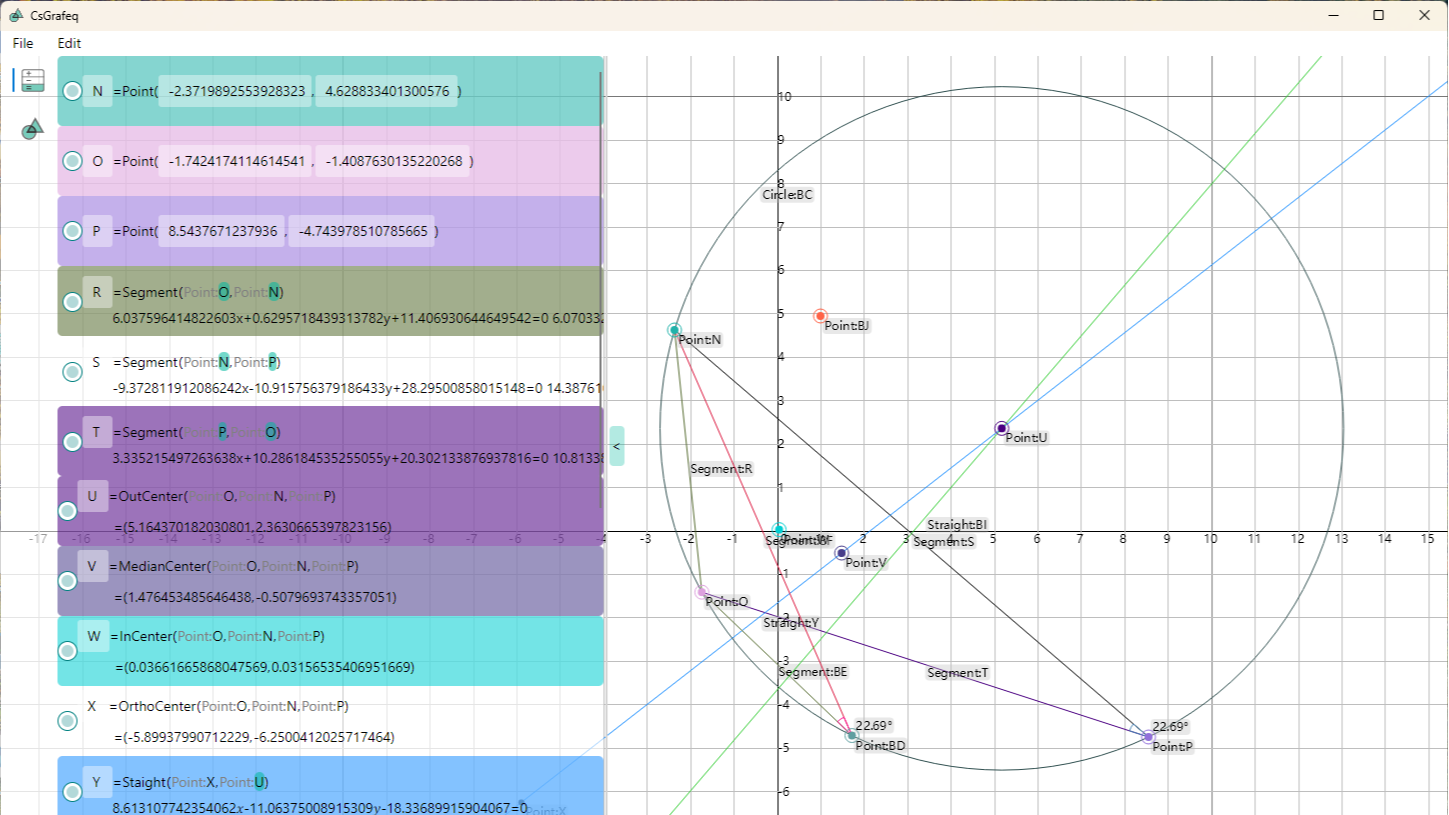Select the R name label in list
This screenshot has width=1449, height=815.
pos(97,292)
